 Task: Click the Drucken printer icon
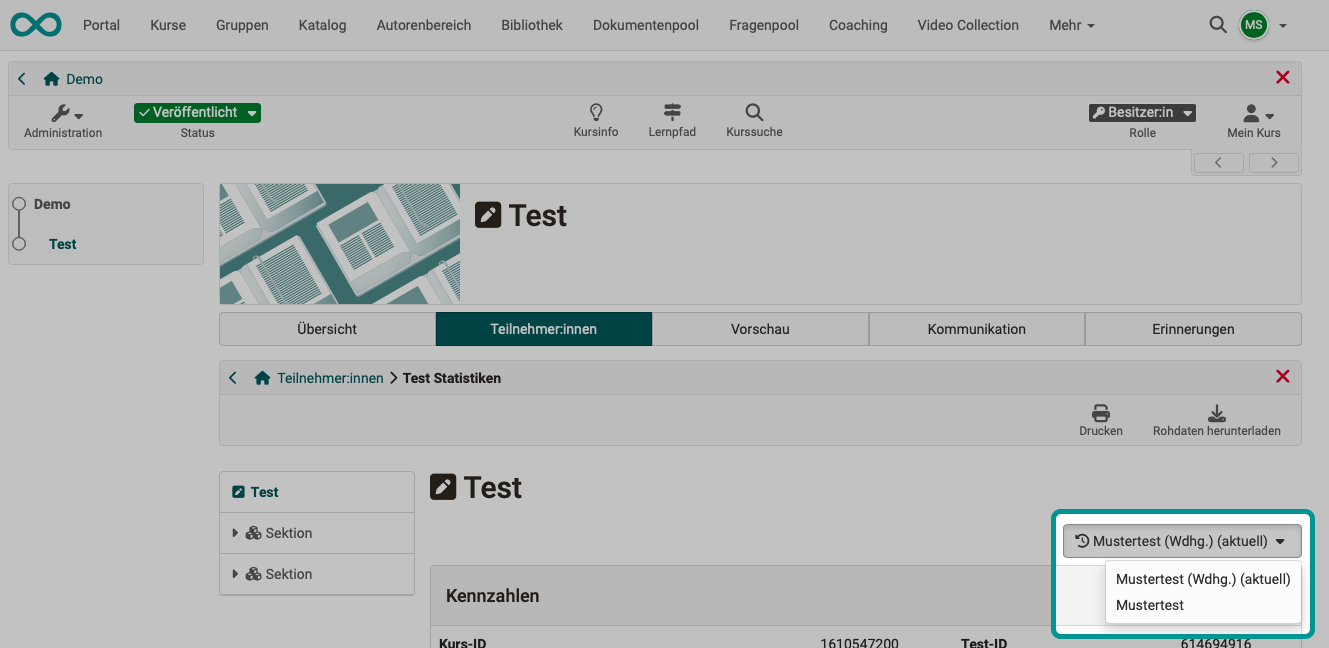(x=1100, y=414)
